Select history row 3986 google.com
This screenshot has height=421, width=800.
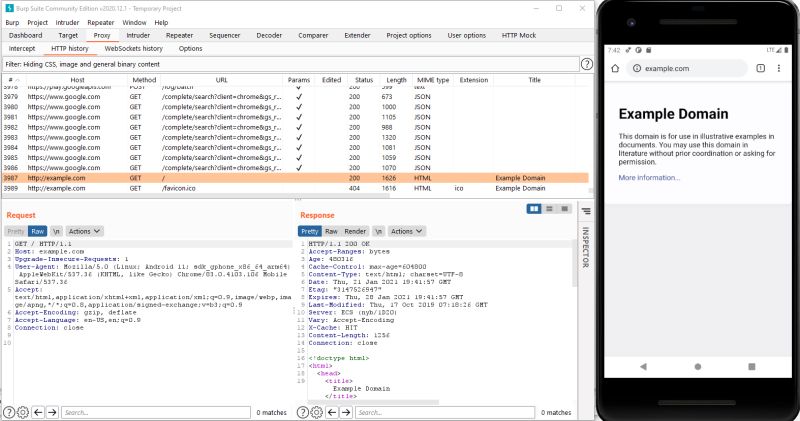[x=296, y=168]
